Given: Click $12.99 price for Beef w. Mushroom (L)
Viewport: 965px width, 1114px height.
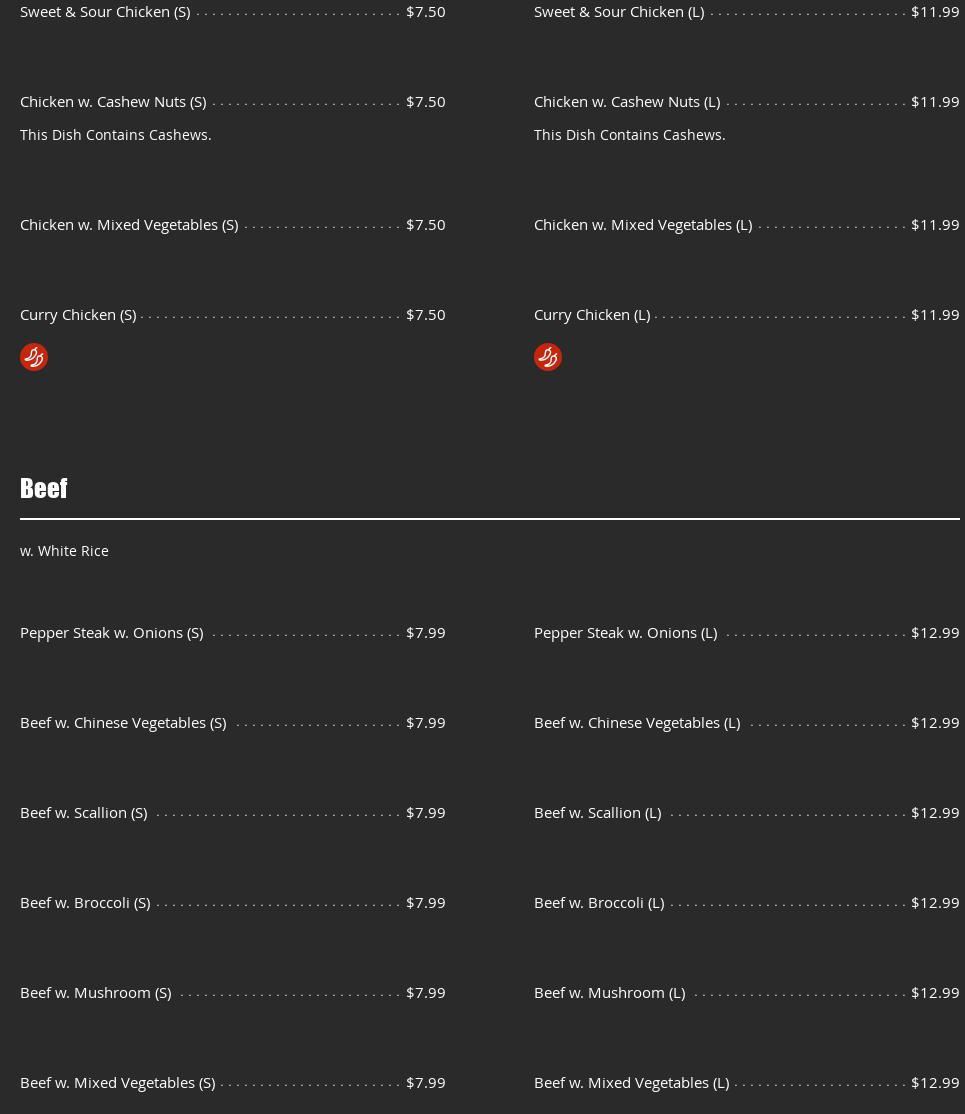Looking at the screenshot, I should [x=934, y=993].
